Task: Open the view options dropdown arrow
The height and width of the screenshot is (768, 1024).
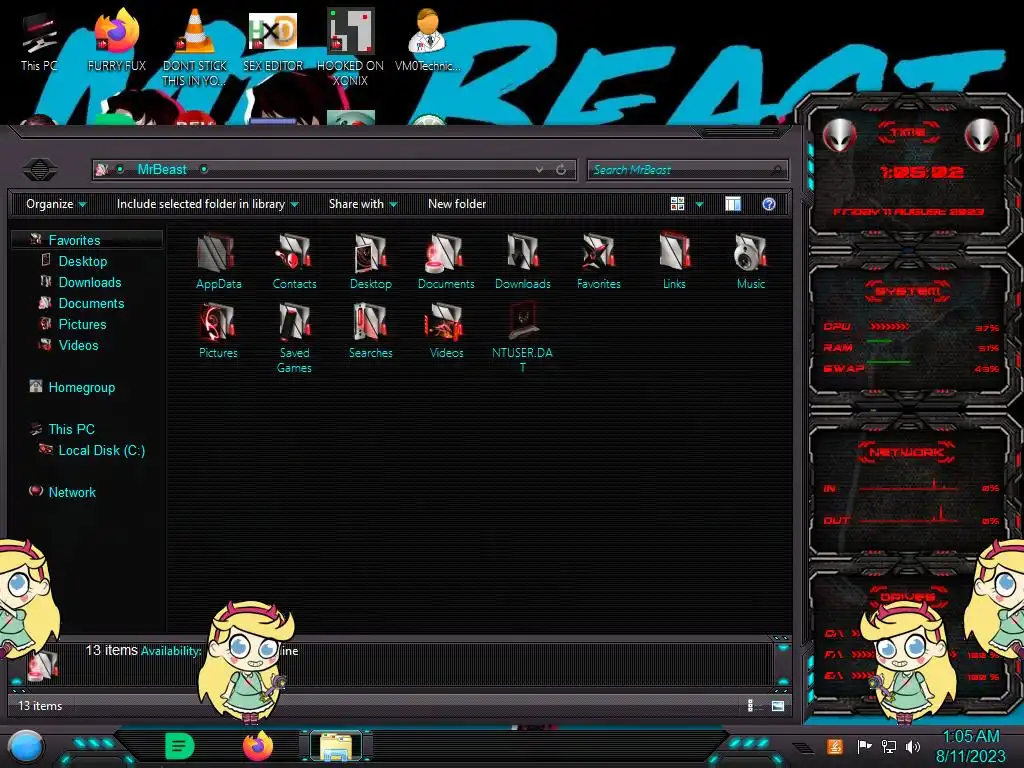Action: coord(699,204)
